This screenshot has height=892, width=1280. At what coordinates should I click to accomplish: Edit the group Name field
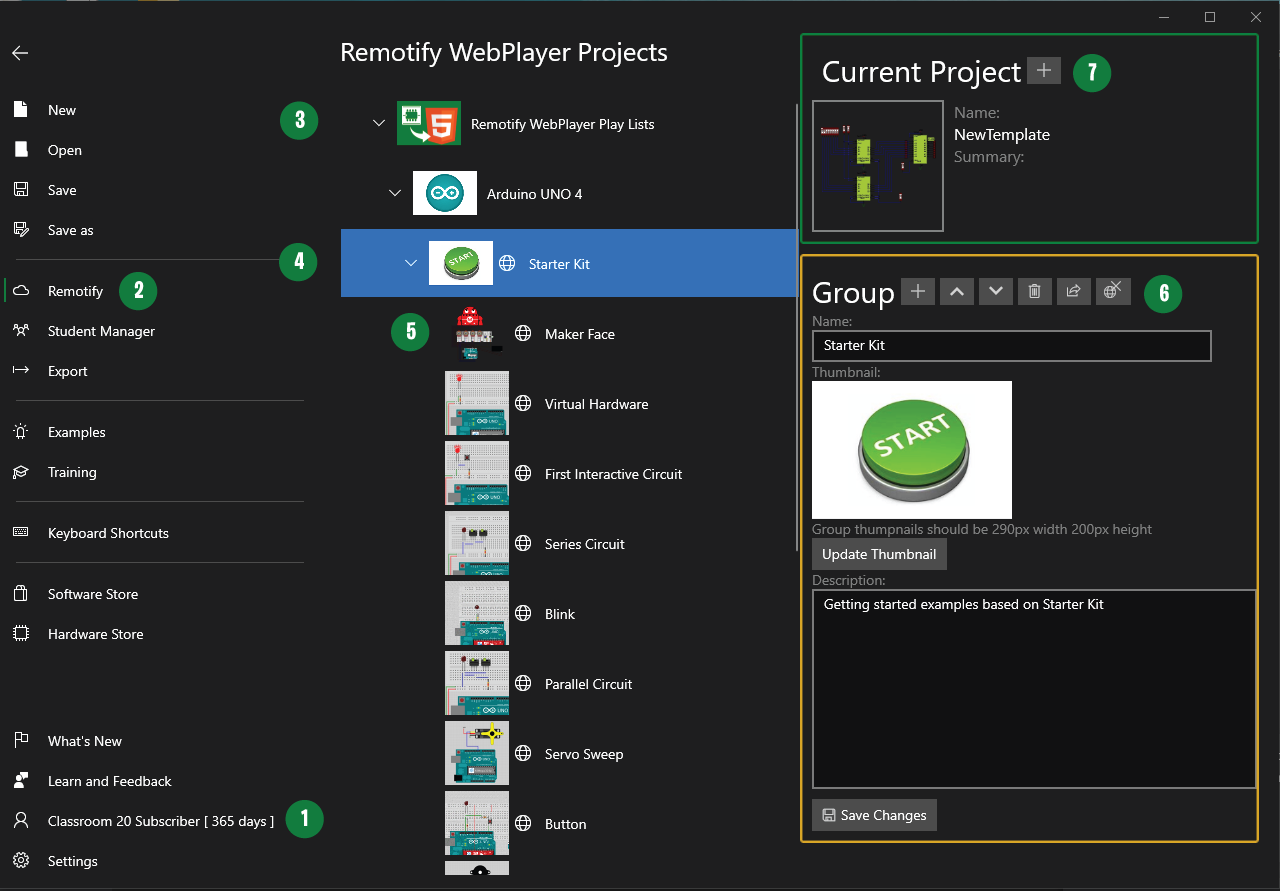(1012, 345)
